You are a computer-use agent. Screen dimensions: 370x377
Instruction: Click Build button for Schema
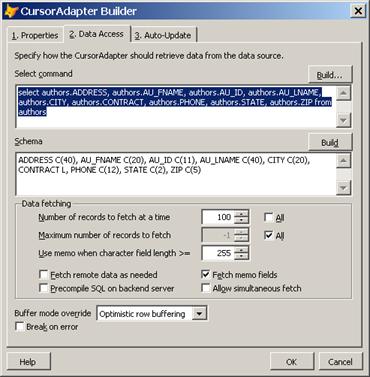pyautogui.click(x=329, y=143)
